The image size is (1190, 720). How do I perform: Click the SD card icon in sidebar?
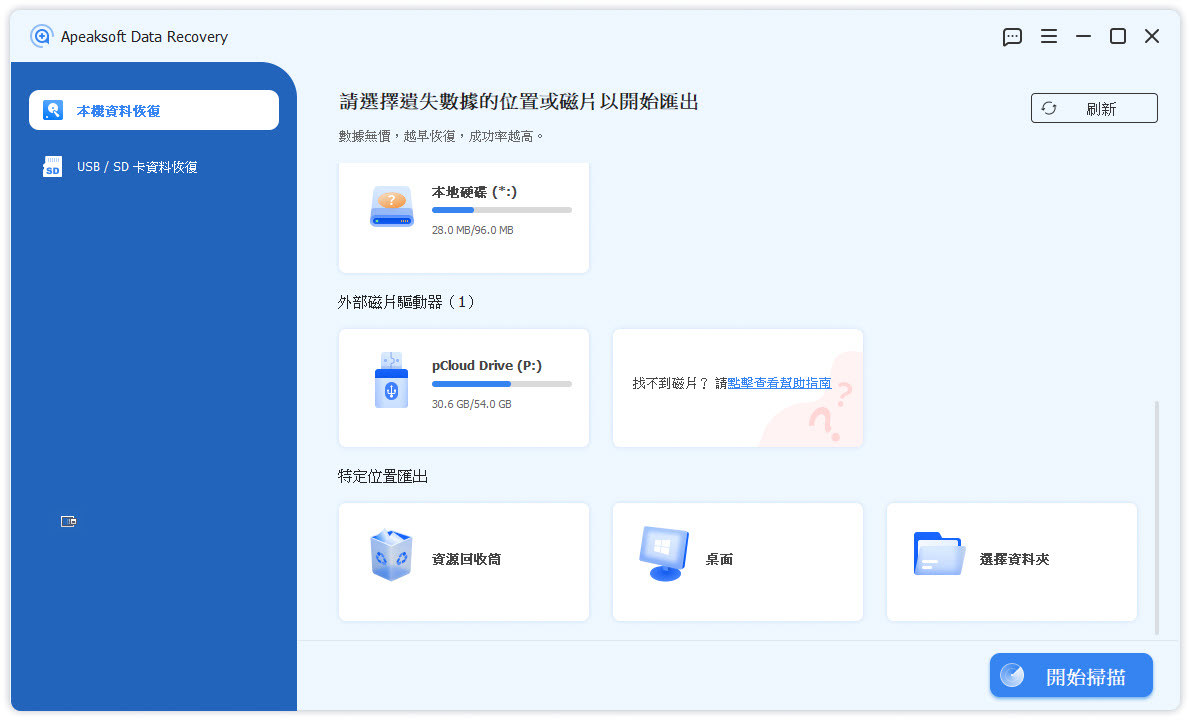(52, 166)
